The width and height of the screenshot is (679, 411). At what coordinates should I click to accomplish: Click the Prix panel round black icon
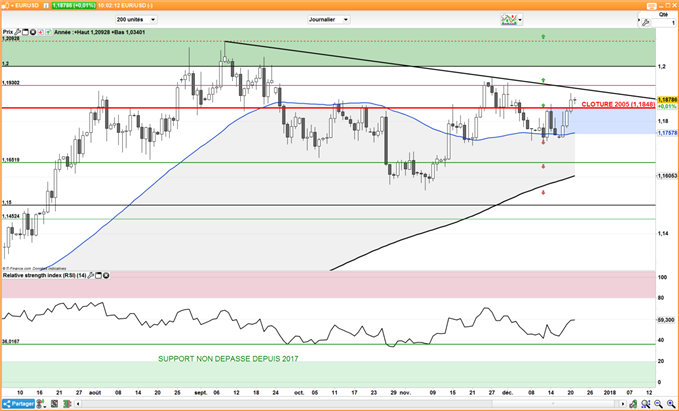point(33,32)
